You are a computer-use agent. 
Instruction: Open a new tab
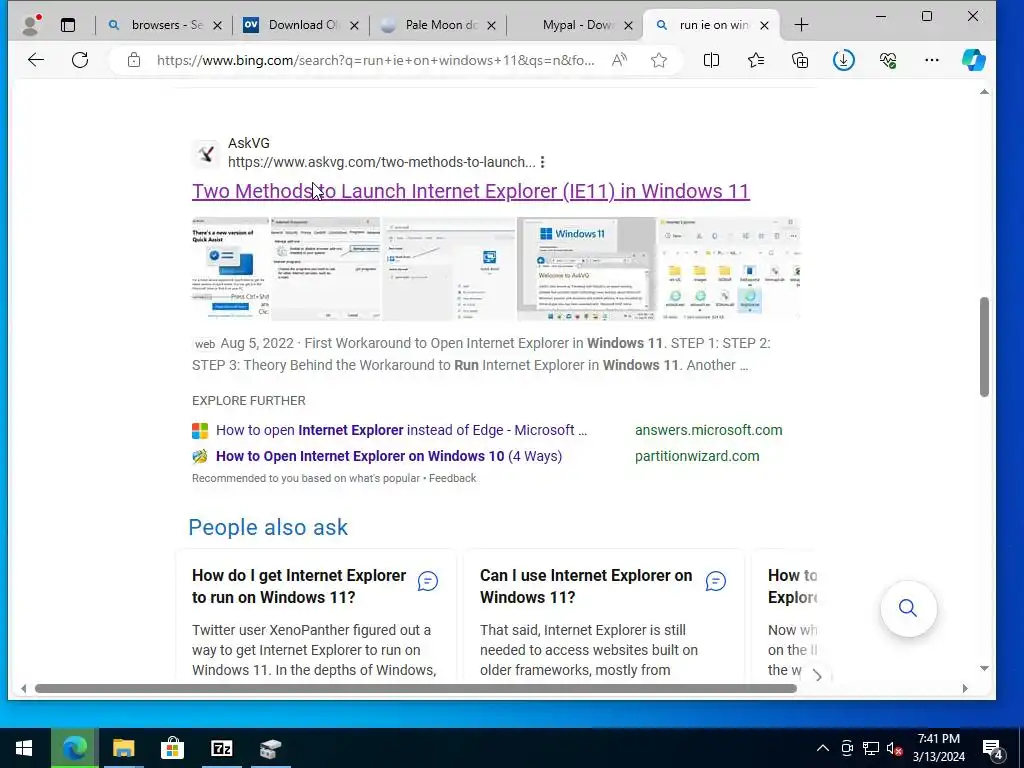801,25
